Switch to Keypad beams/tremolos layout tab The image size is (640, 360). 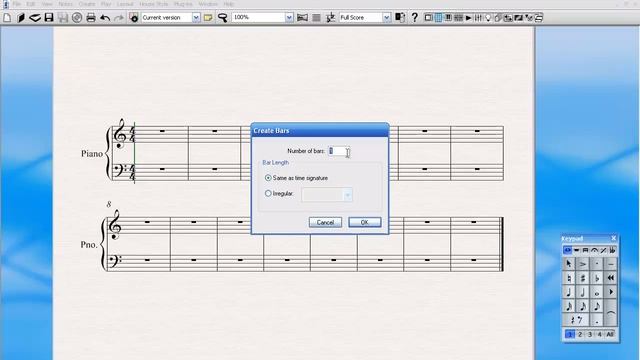pyautogui.click(x=585, y=250)
